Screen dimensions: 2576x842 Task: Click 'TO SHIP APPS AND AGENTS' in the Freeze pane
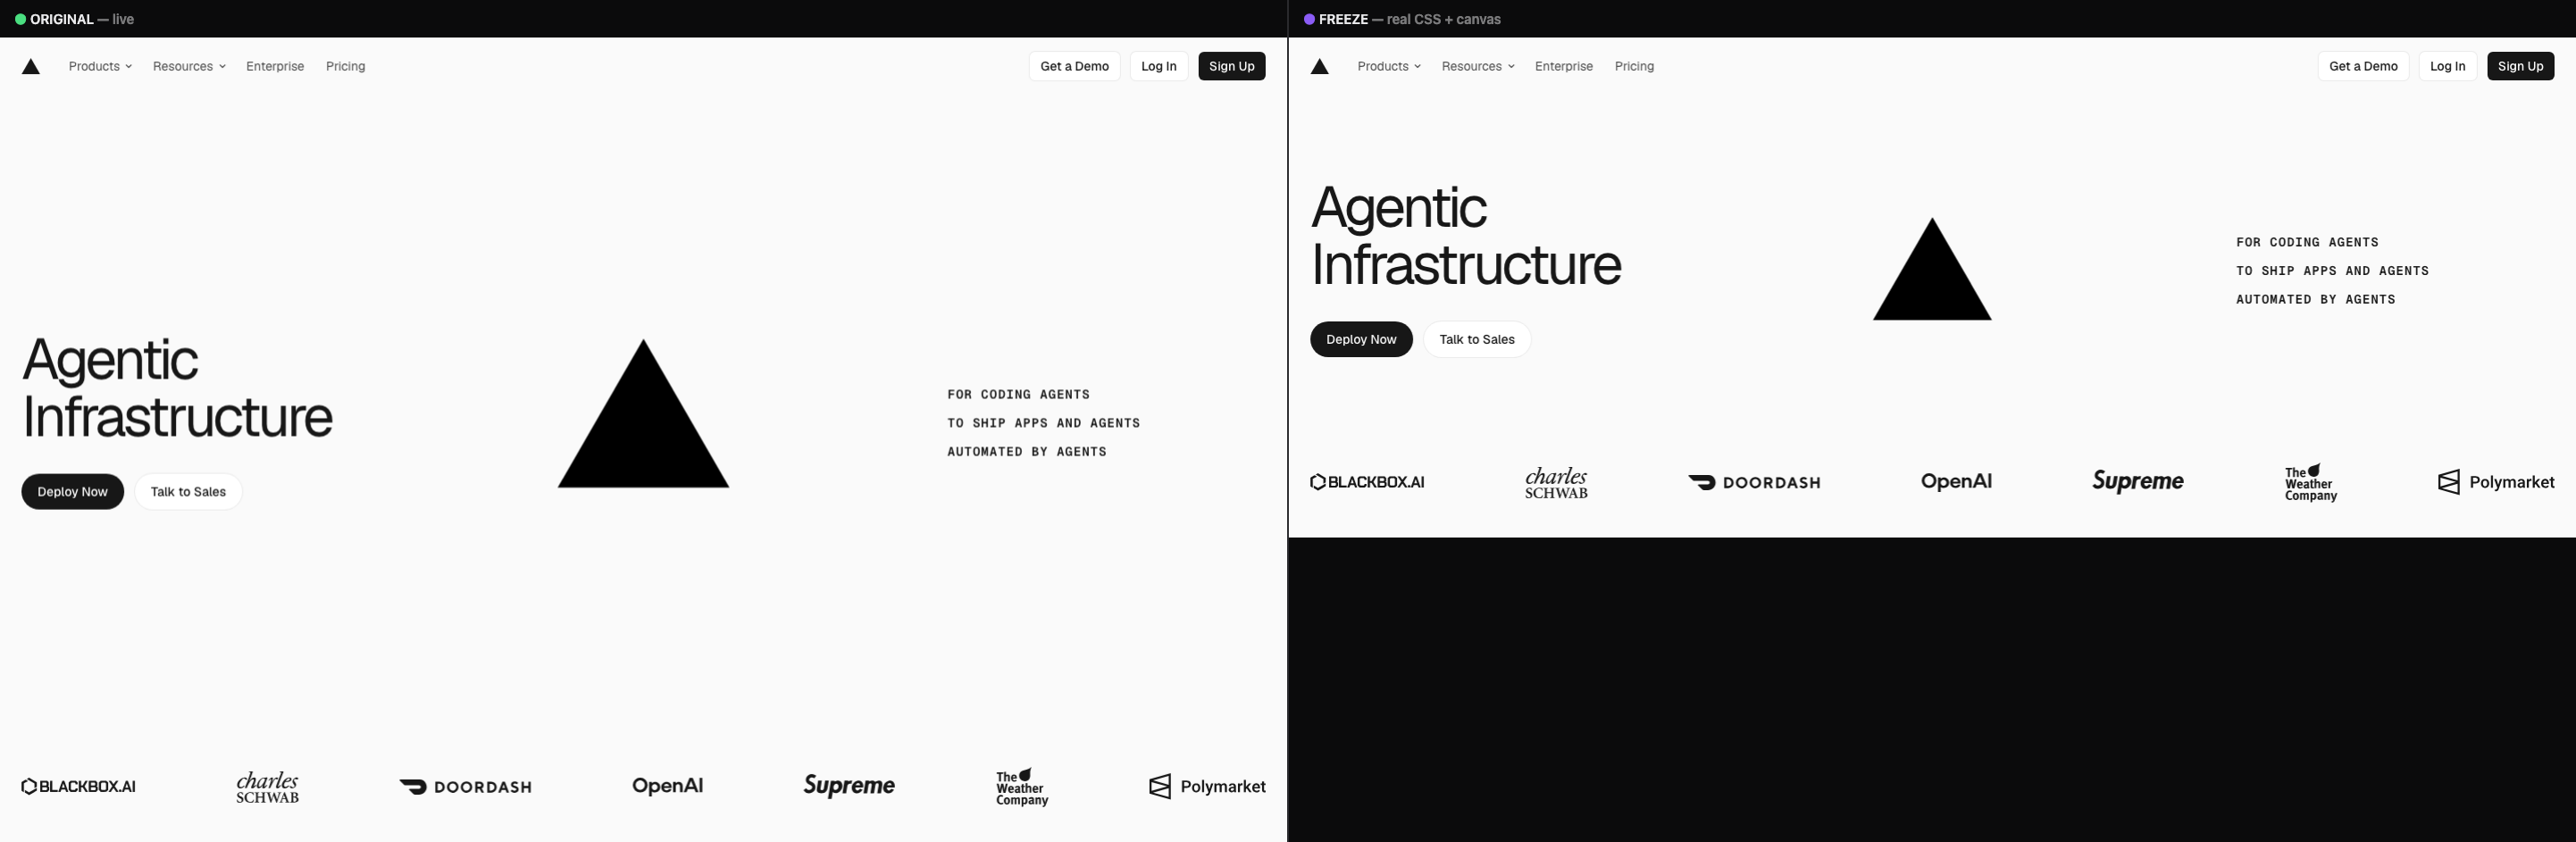[2332, 271]
